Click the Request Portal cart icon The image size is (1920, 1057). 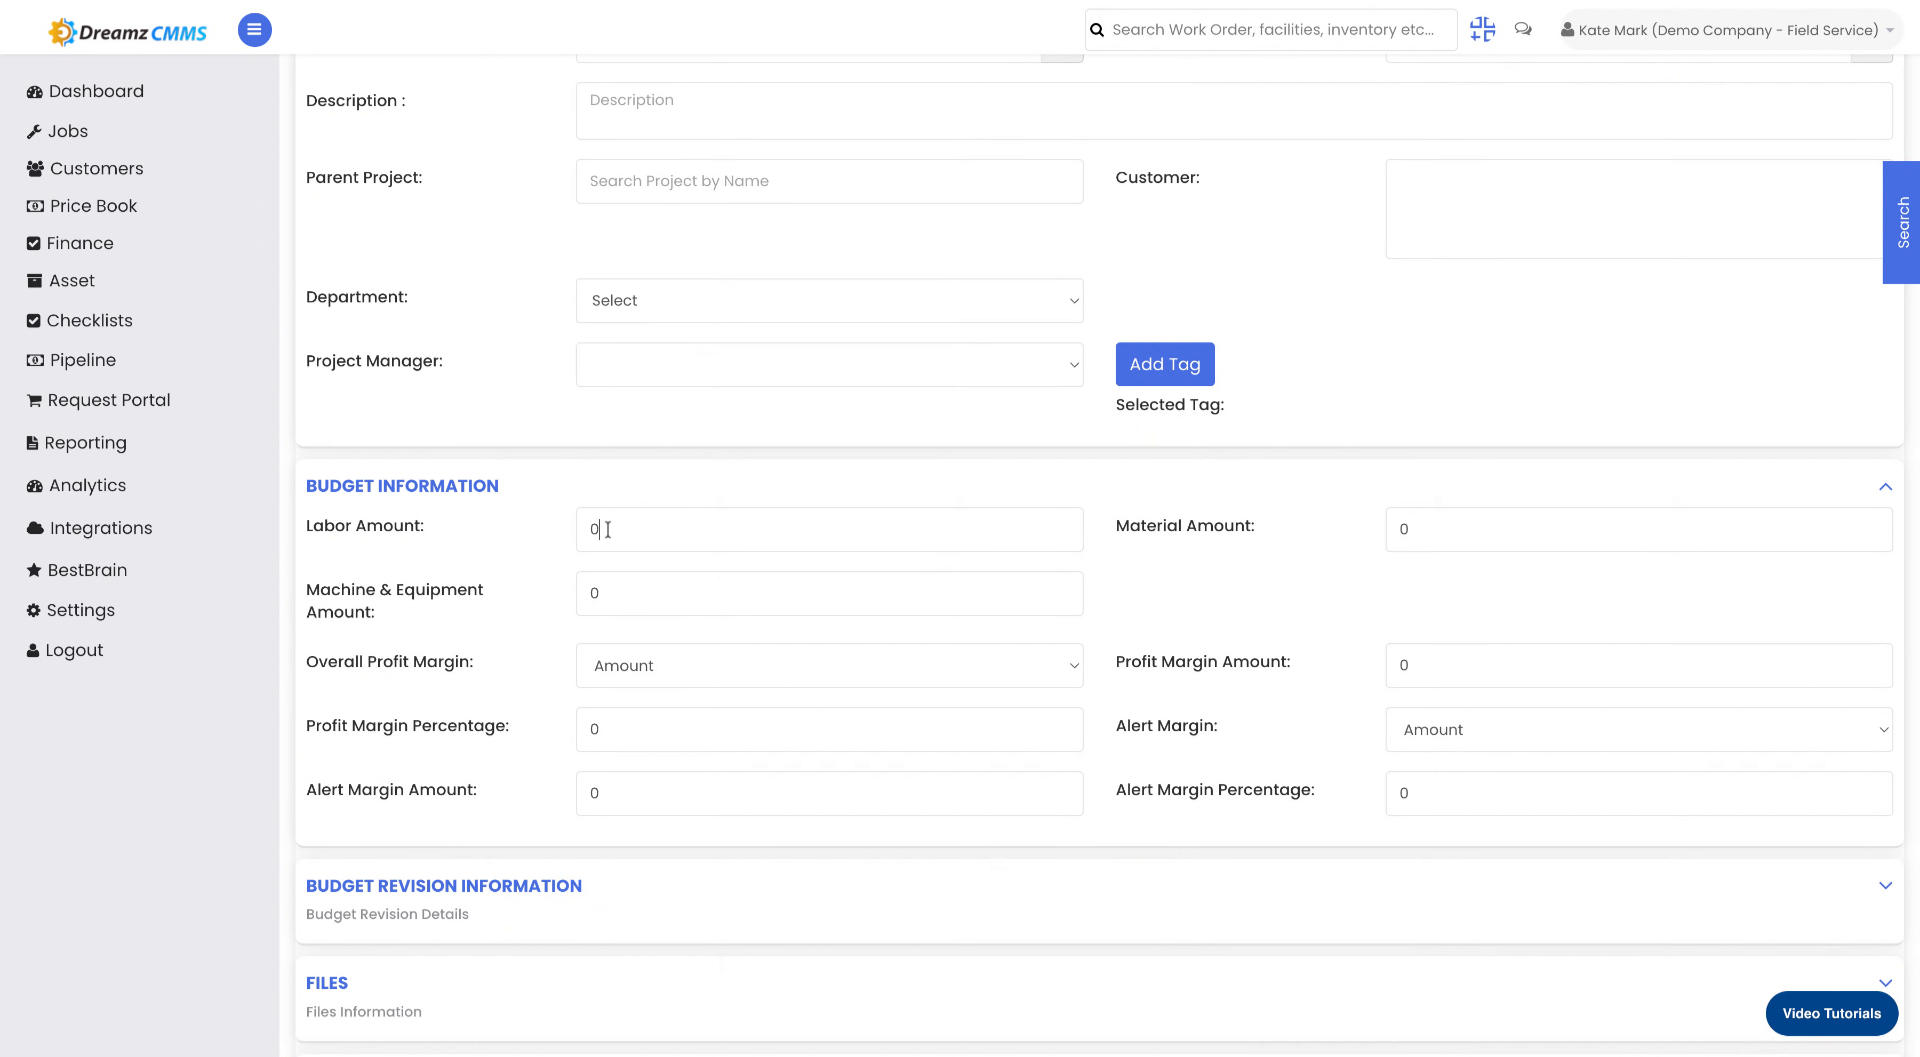35,401
